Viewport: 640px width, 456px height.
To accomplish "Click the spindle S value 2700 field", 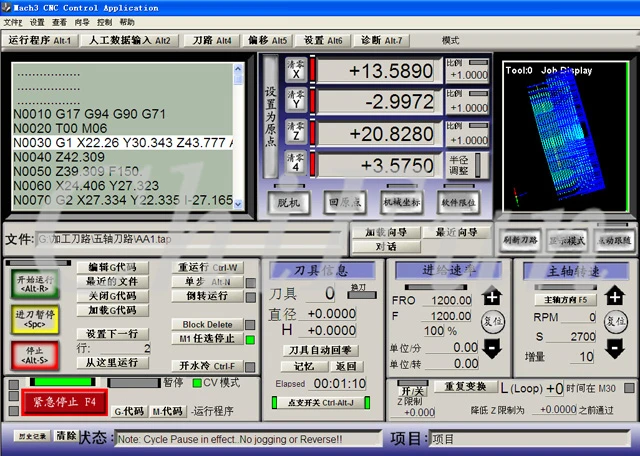I will point(571,336).
